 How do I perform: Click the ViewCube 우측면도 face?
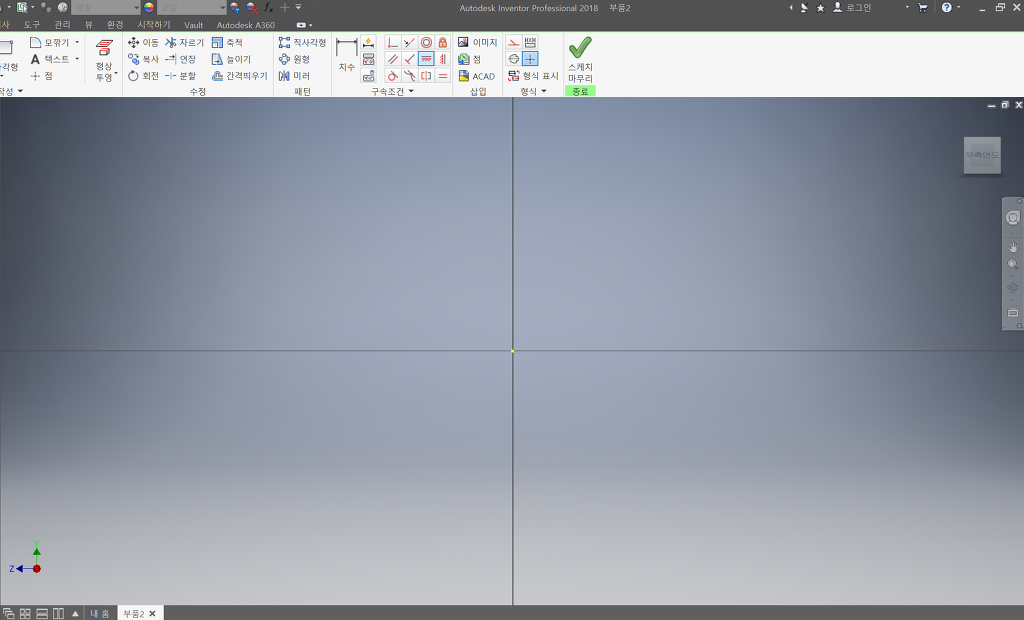tap(982, 155)
